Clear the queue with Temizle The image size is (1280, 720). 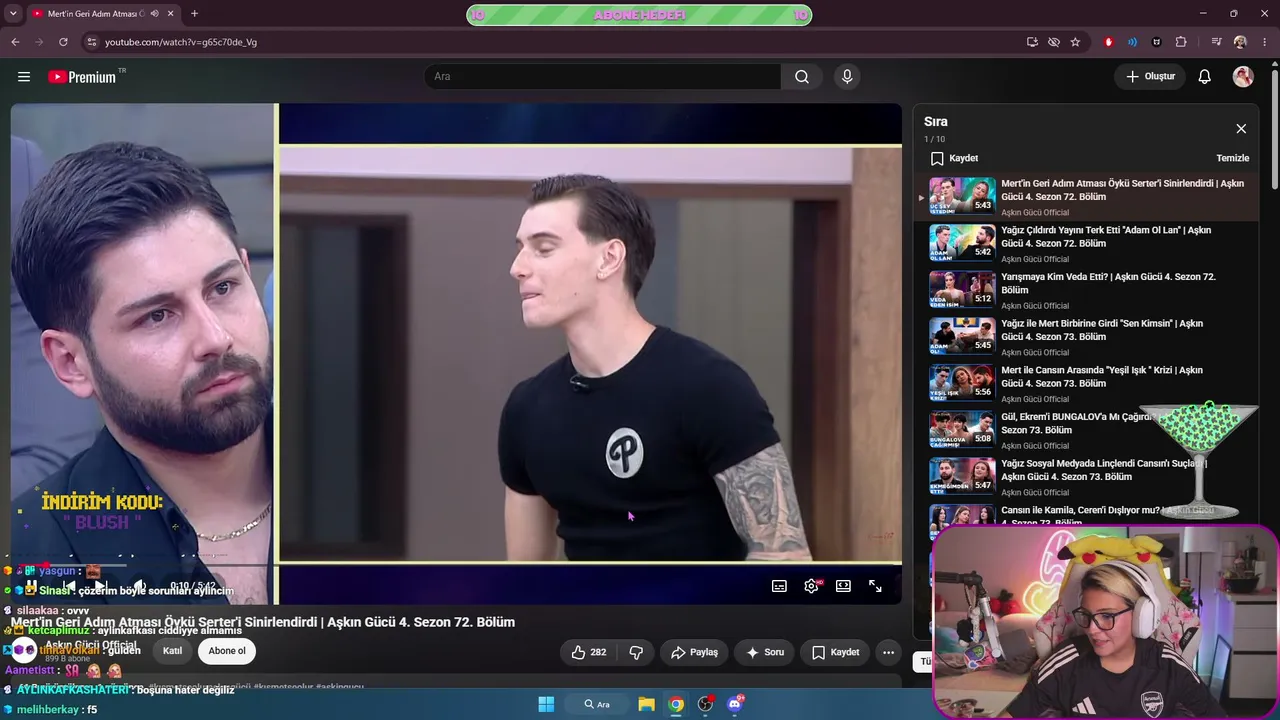(1232, 158)
